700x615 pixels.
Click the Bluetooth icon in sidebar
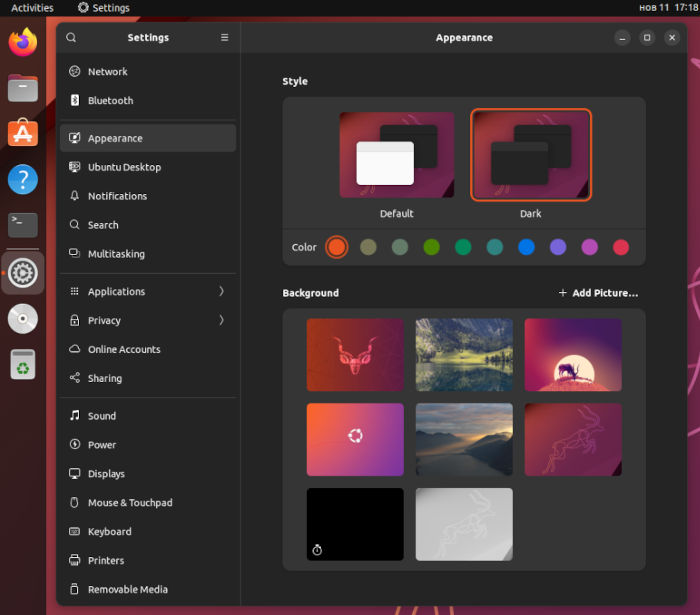75,100
